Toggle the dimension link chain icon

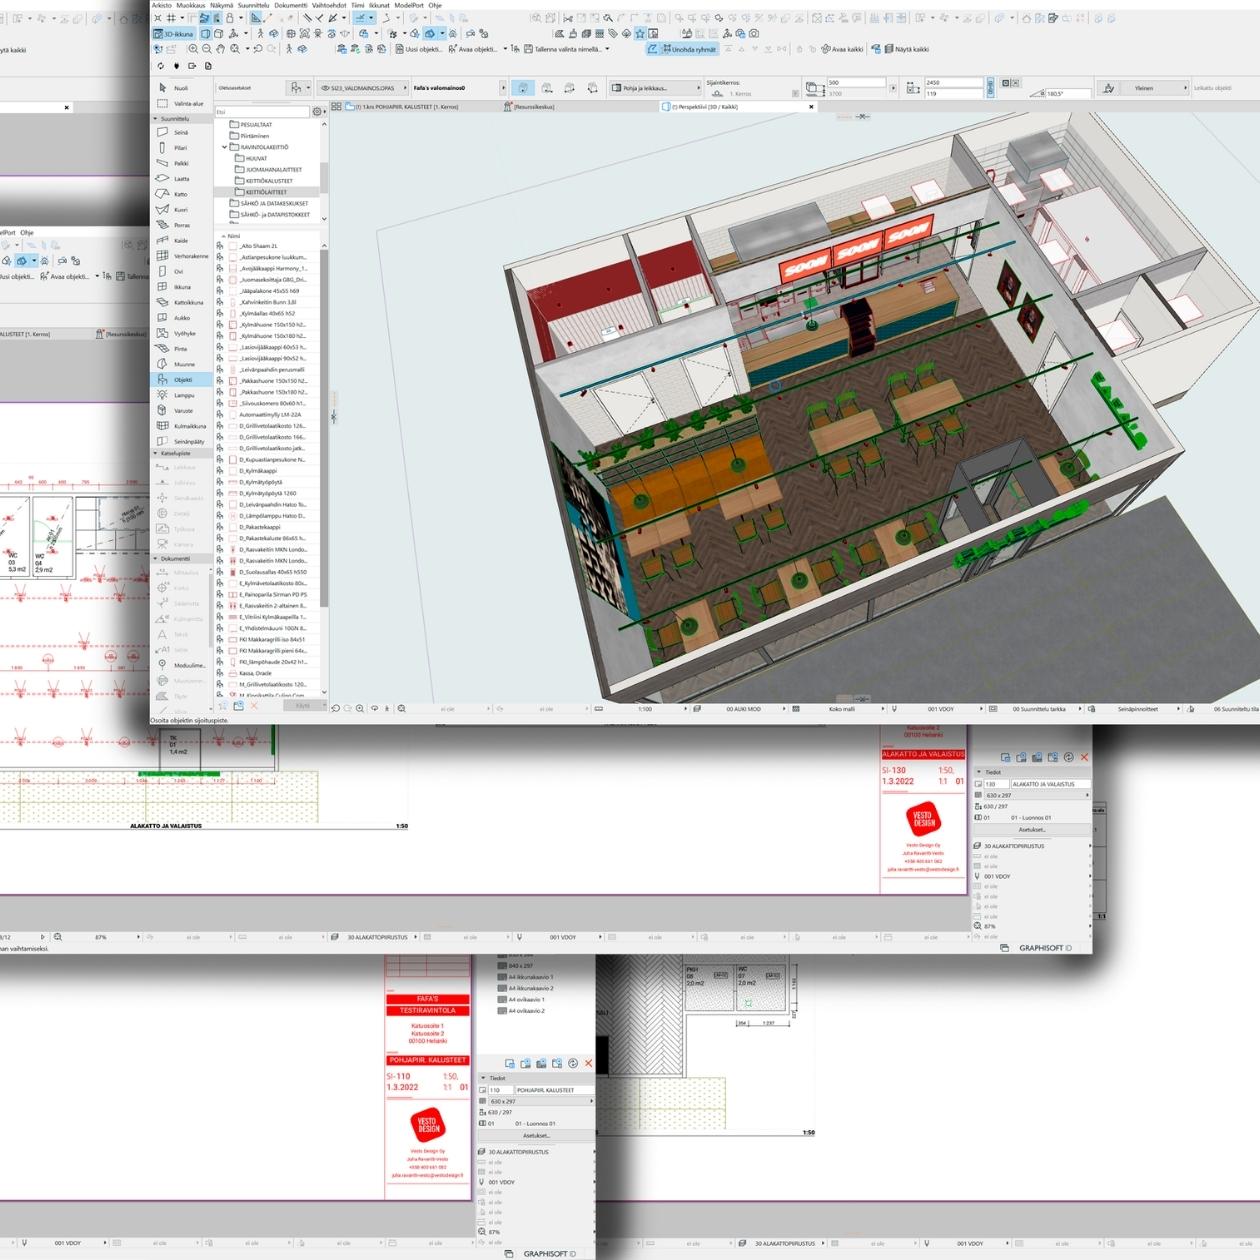(x=990, y=88)
